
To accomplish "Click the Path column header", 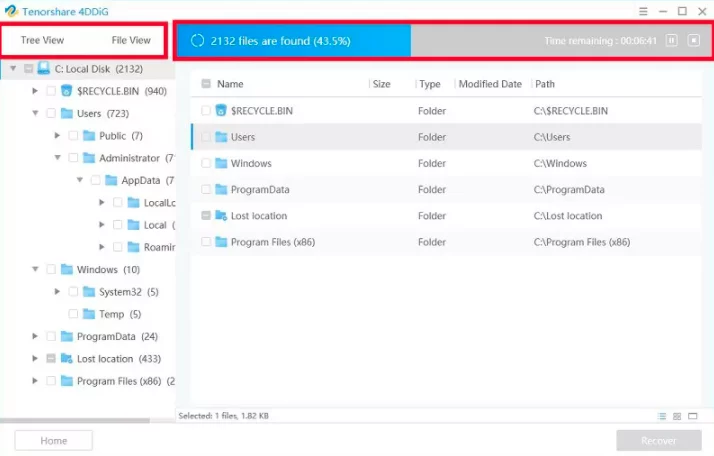I will [x=545, y=84].
